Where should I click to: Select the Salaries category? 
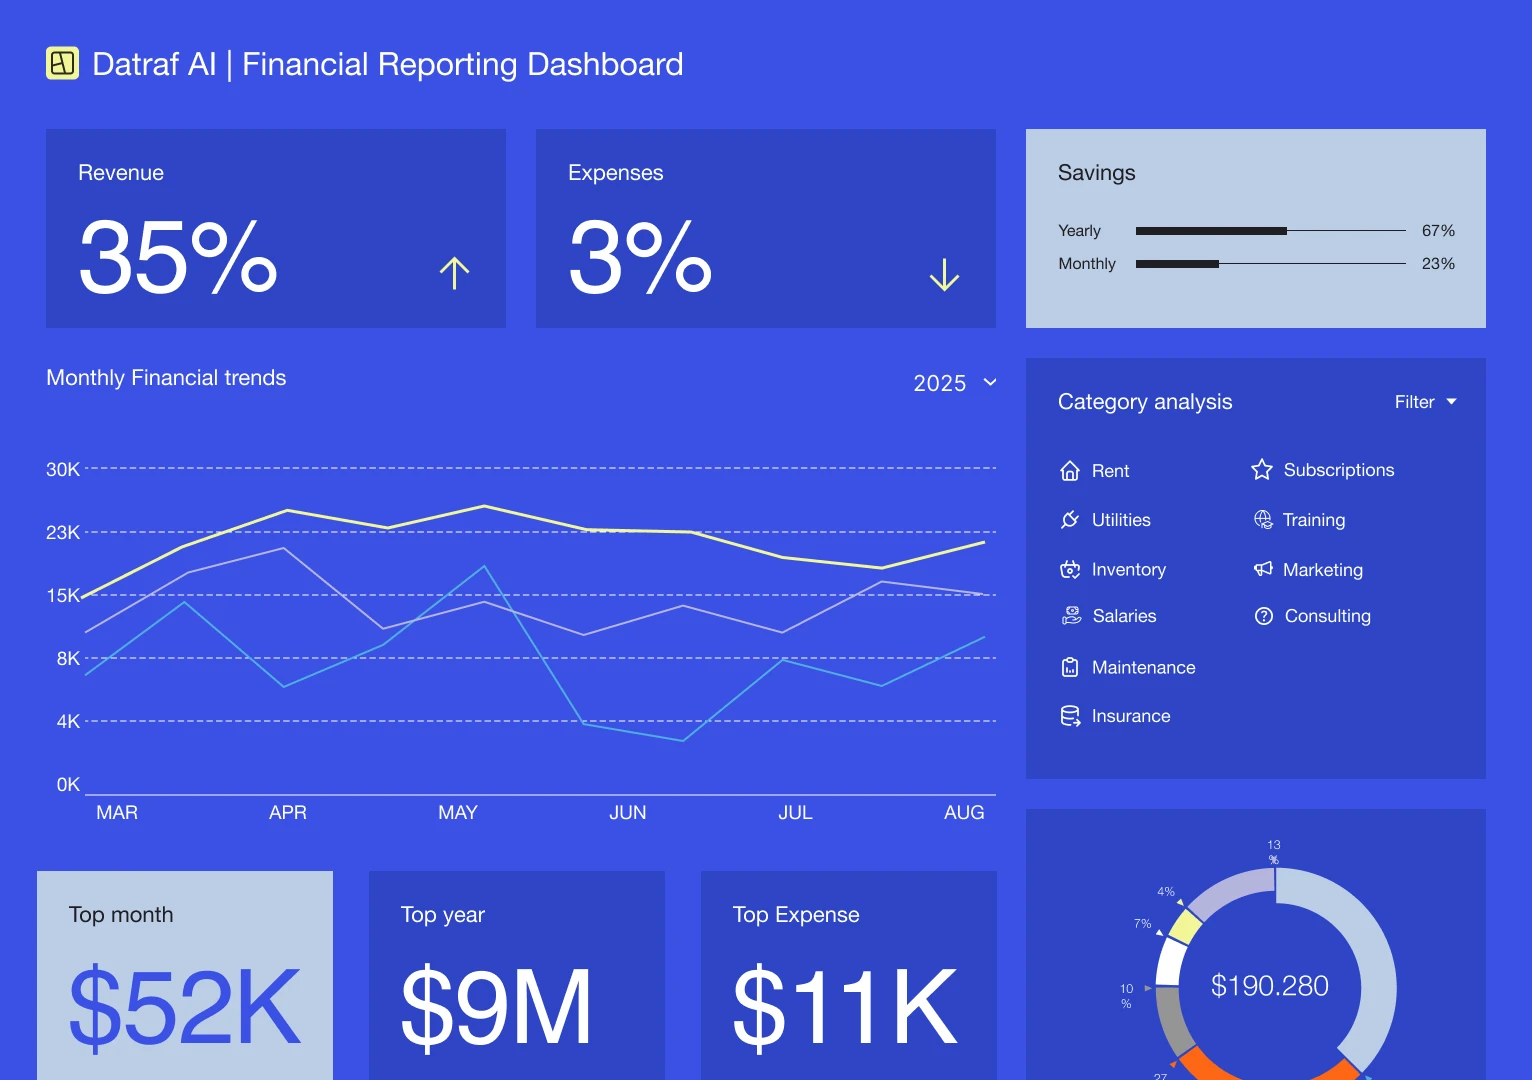(x=1108, y=616)
